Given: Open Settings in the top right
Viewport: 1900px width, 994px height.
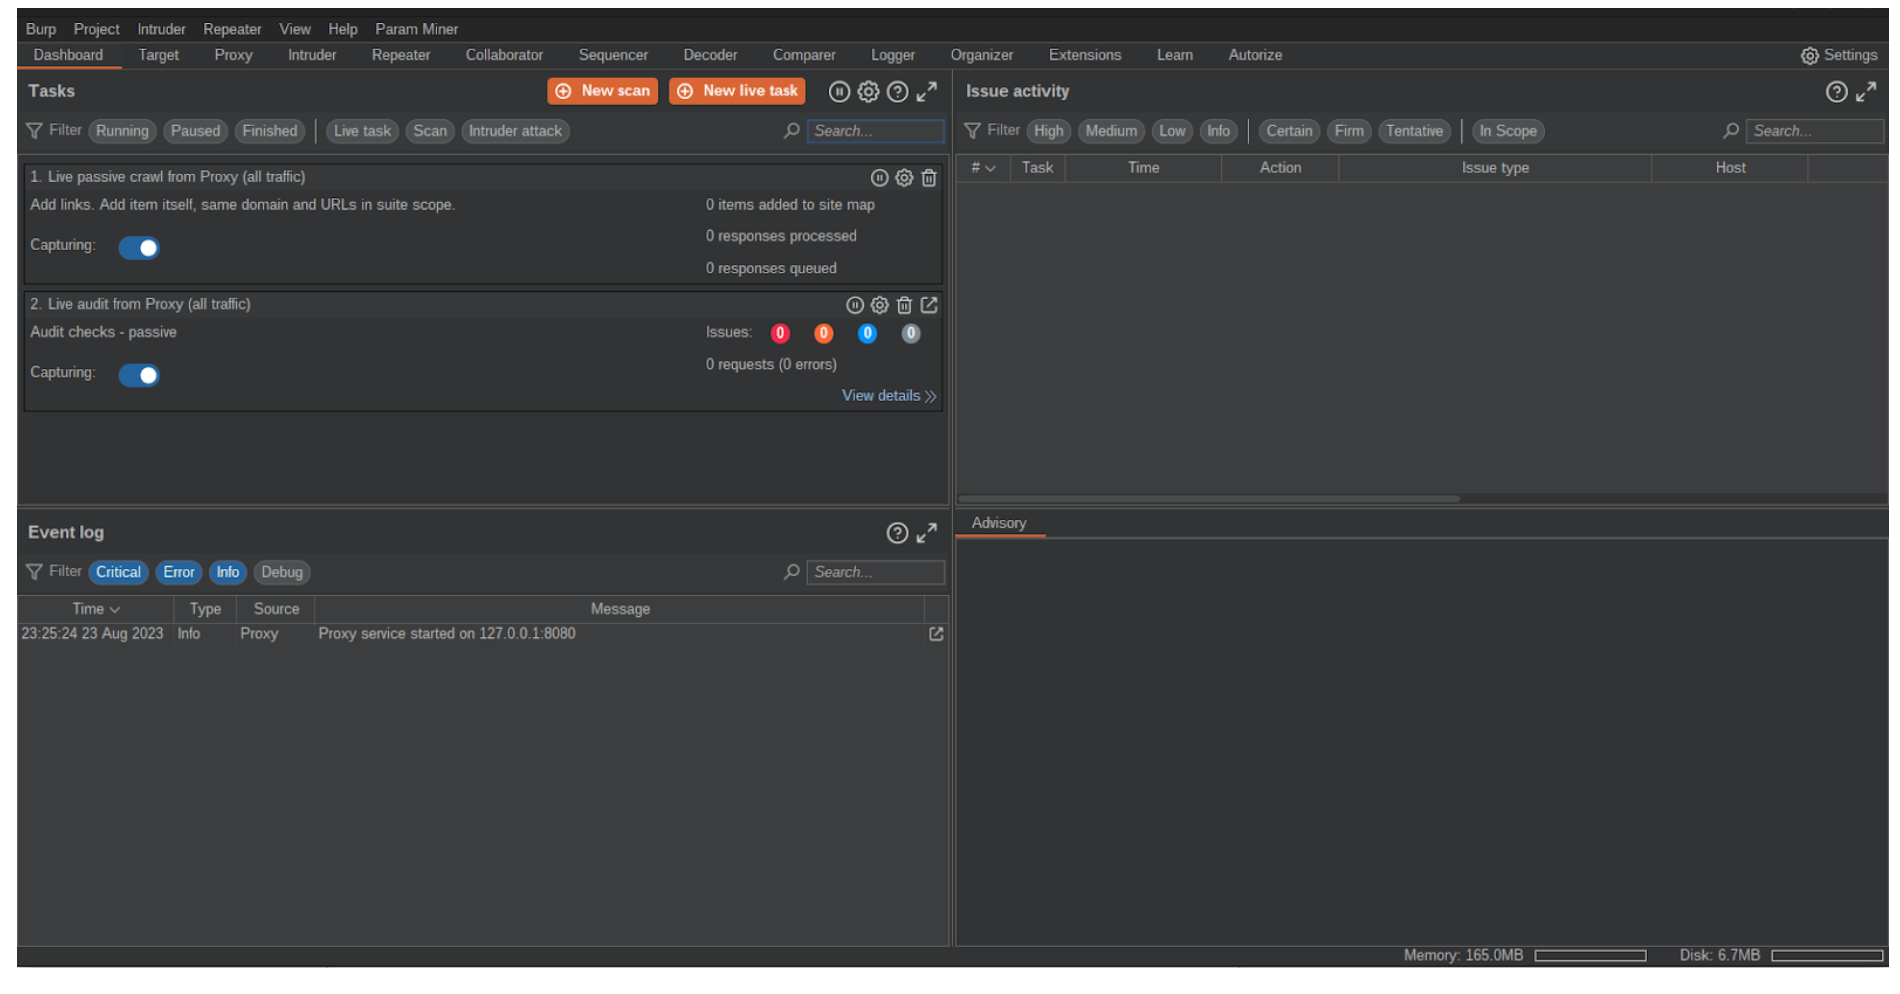Looking at the screenshot, I should click(x=1839, y=56).
